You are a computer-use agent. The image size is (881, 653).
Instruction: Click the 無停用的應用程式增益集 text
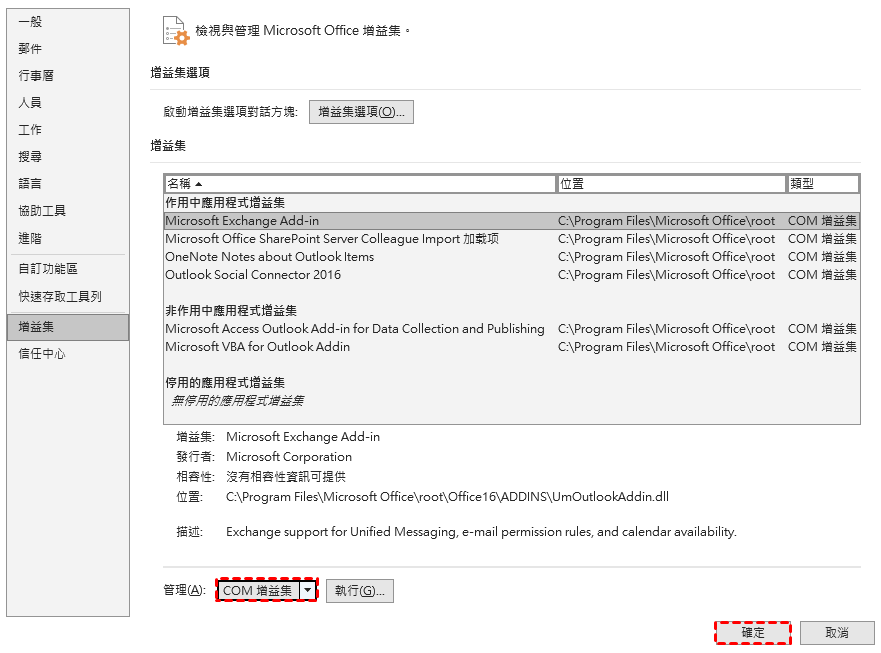(x=238, y=401)
